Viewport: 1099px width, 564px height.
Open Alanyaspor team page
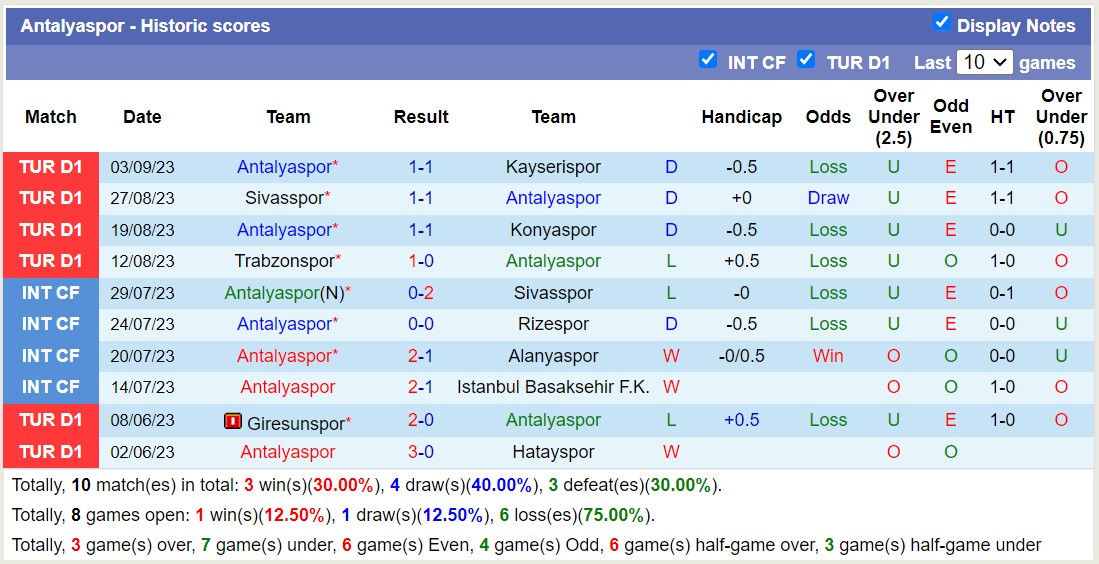[x=553, y=356]
